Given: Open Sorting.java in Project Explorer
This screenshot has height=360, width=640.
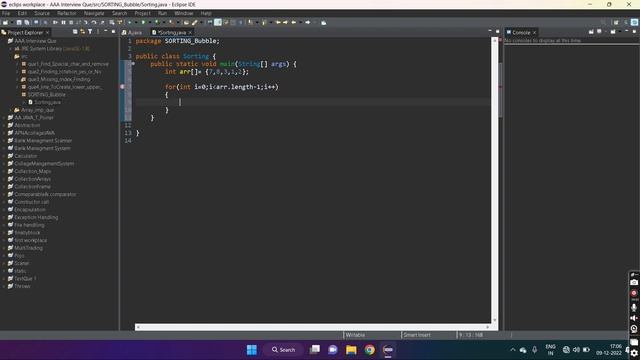Looking at the screenshot, I should point(47,102).
